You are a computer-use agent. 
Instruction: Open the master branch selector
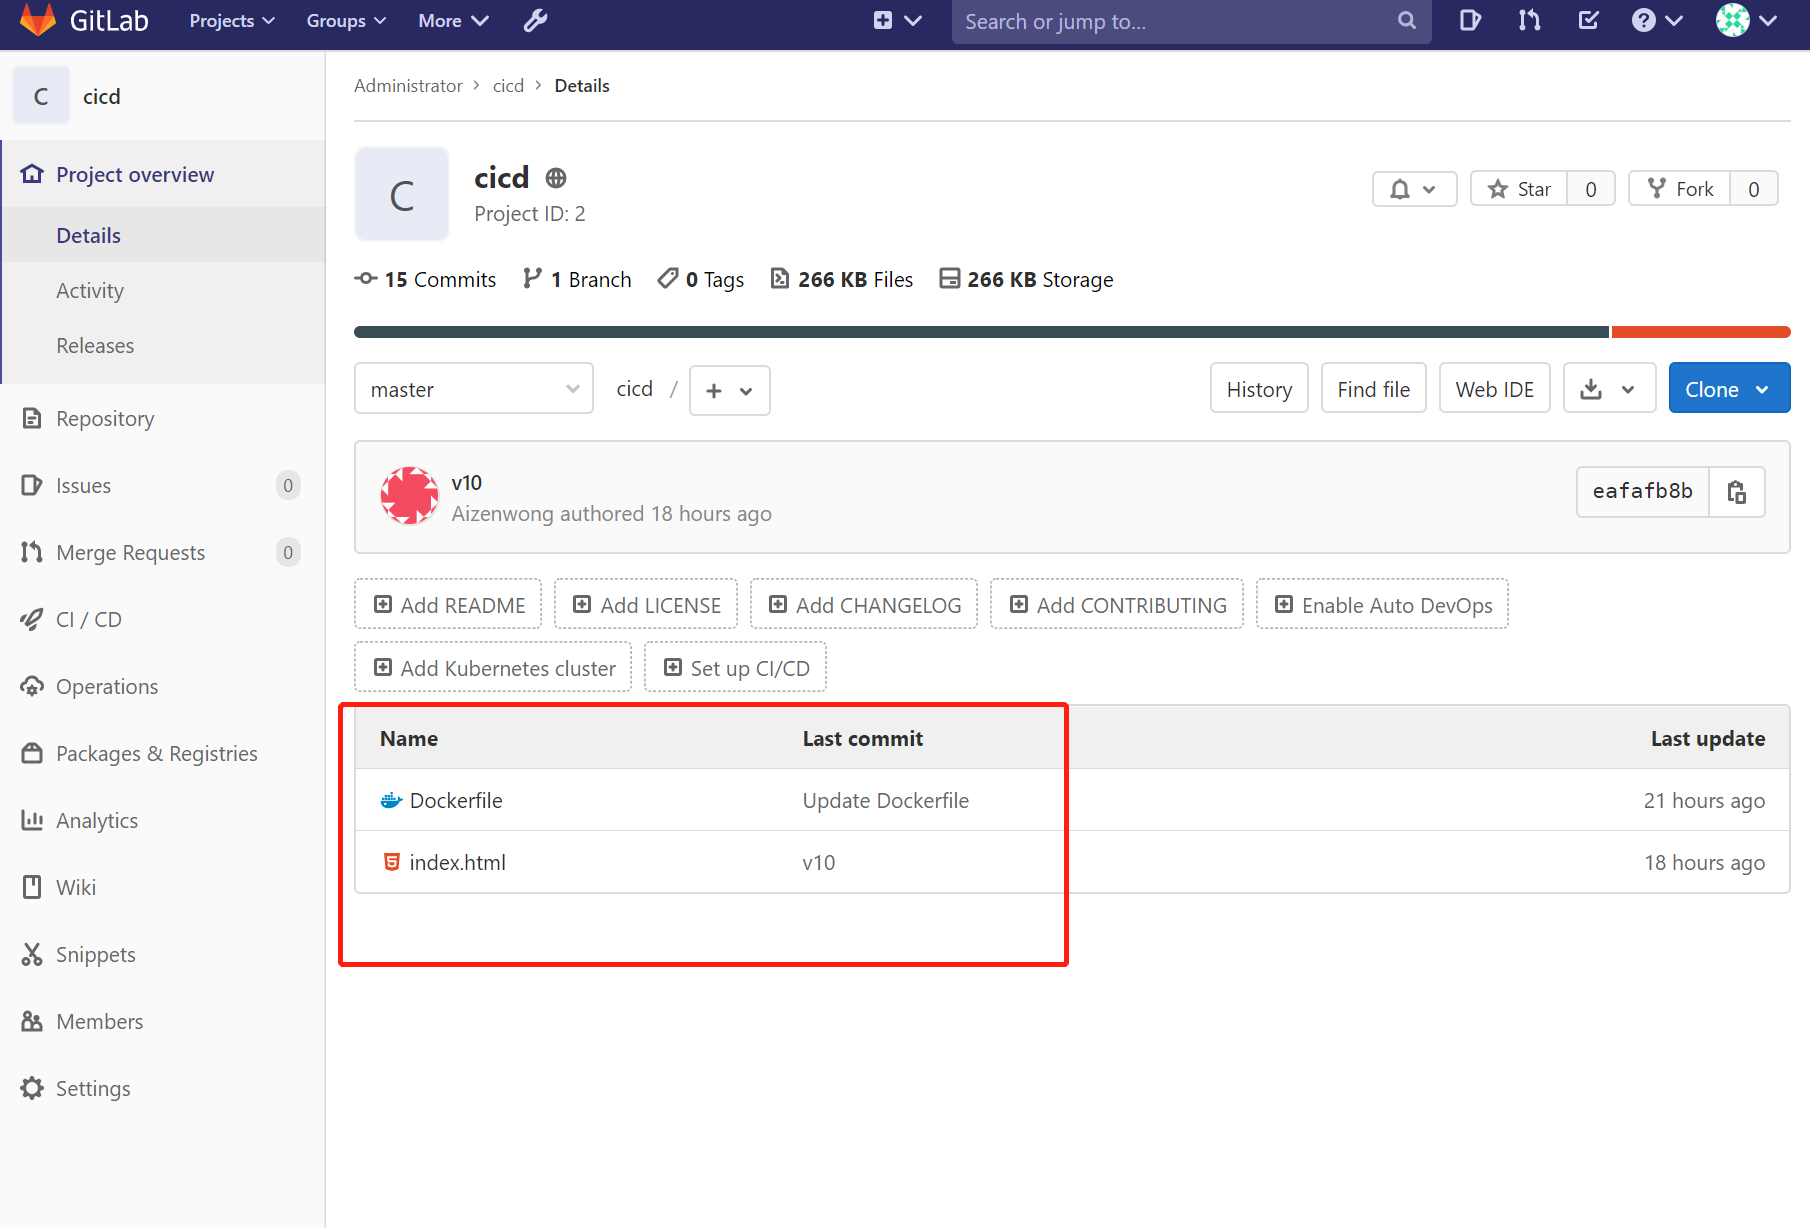tap(474, 389)
